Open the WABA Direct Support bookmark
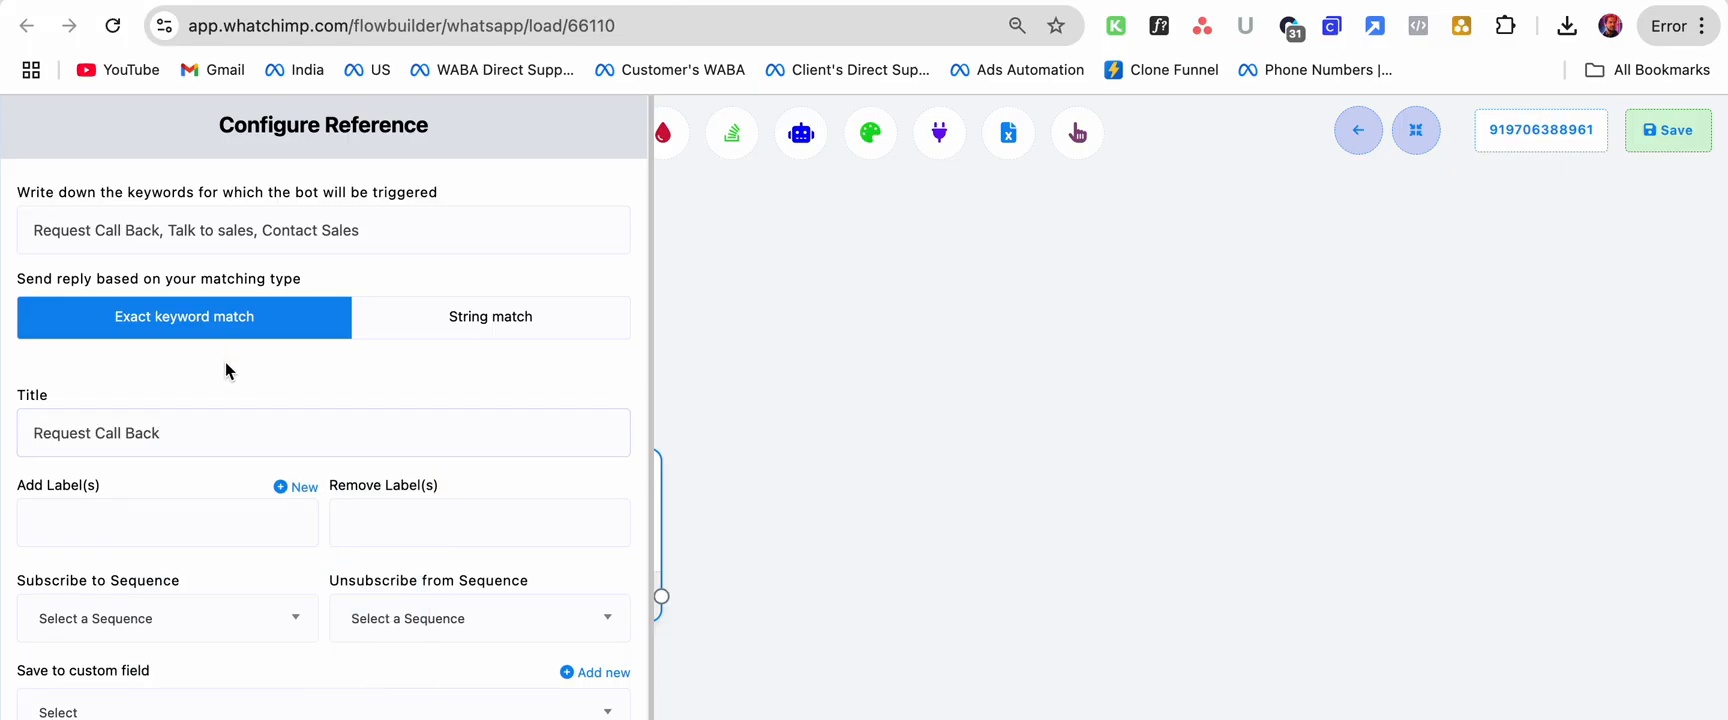 [492, 70]
